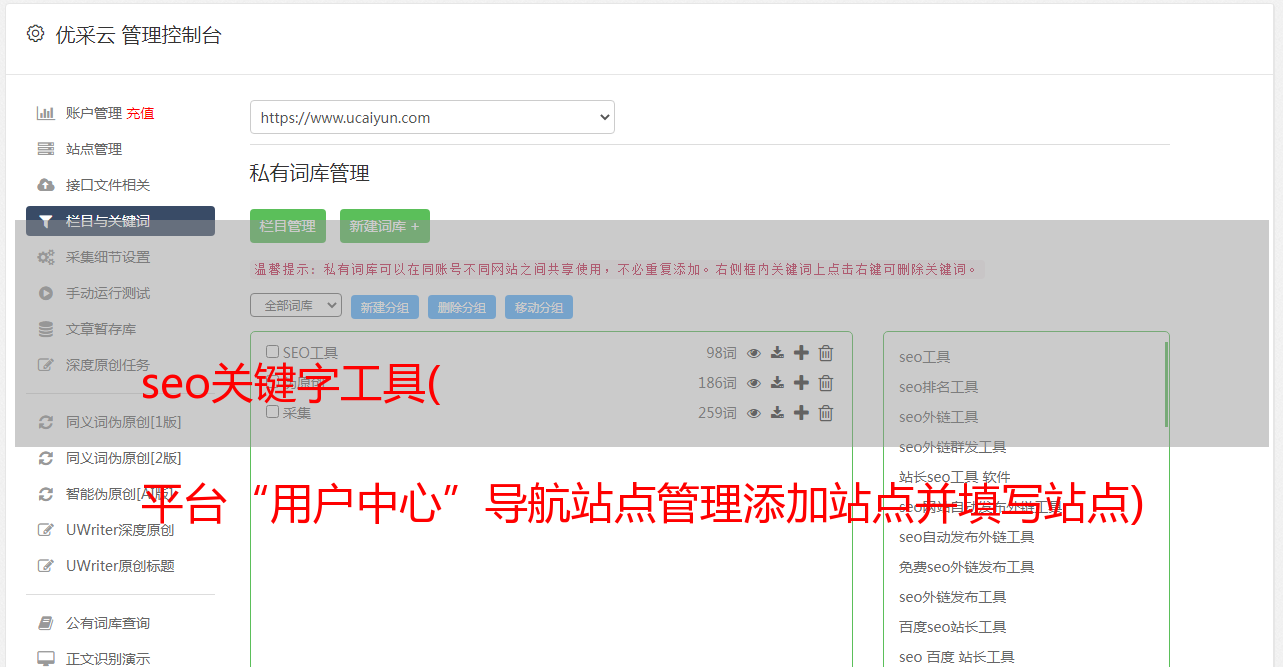Click the 新建分组 button

[x=385, y=307]
